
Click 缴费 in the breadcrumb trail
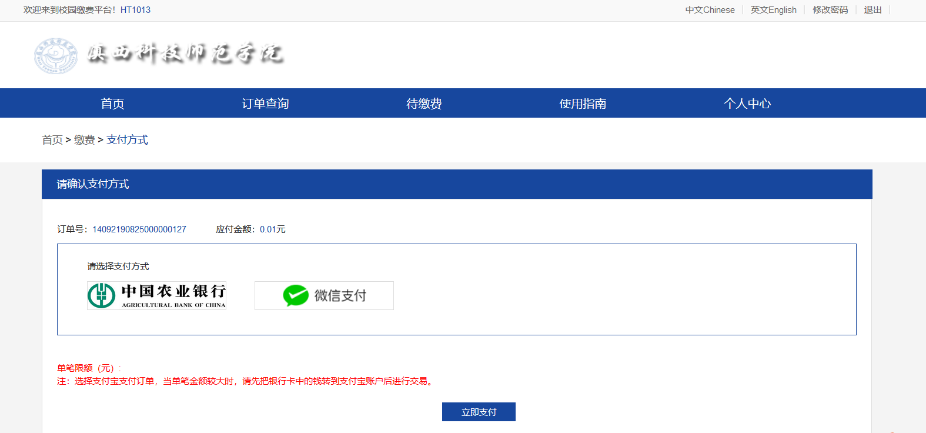click(x=84, y=140)
